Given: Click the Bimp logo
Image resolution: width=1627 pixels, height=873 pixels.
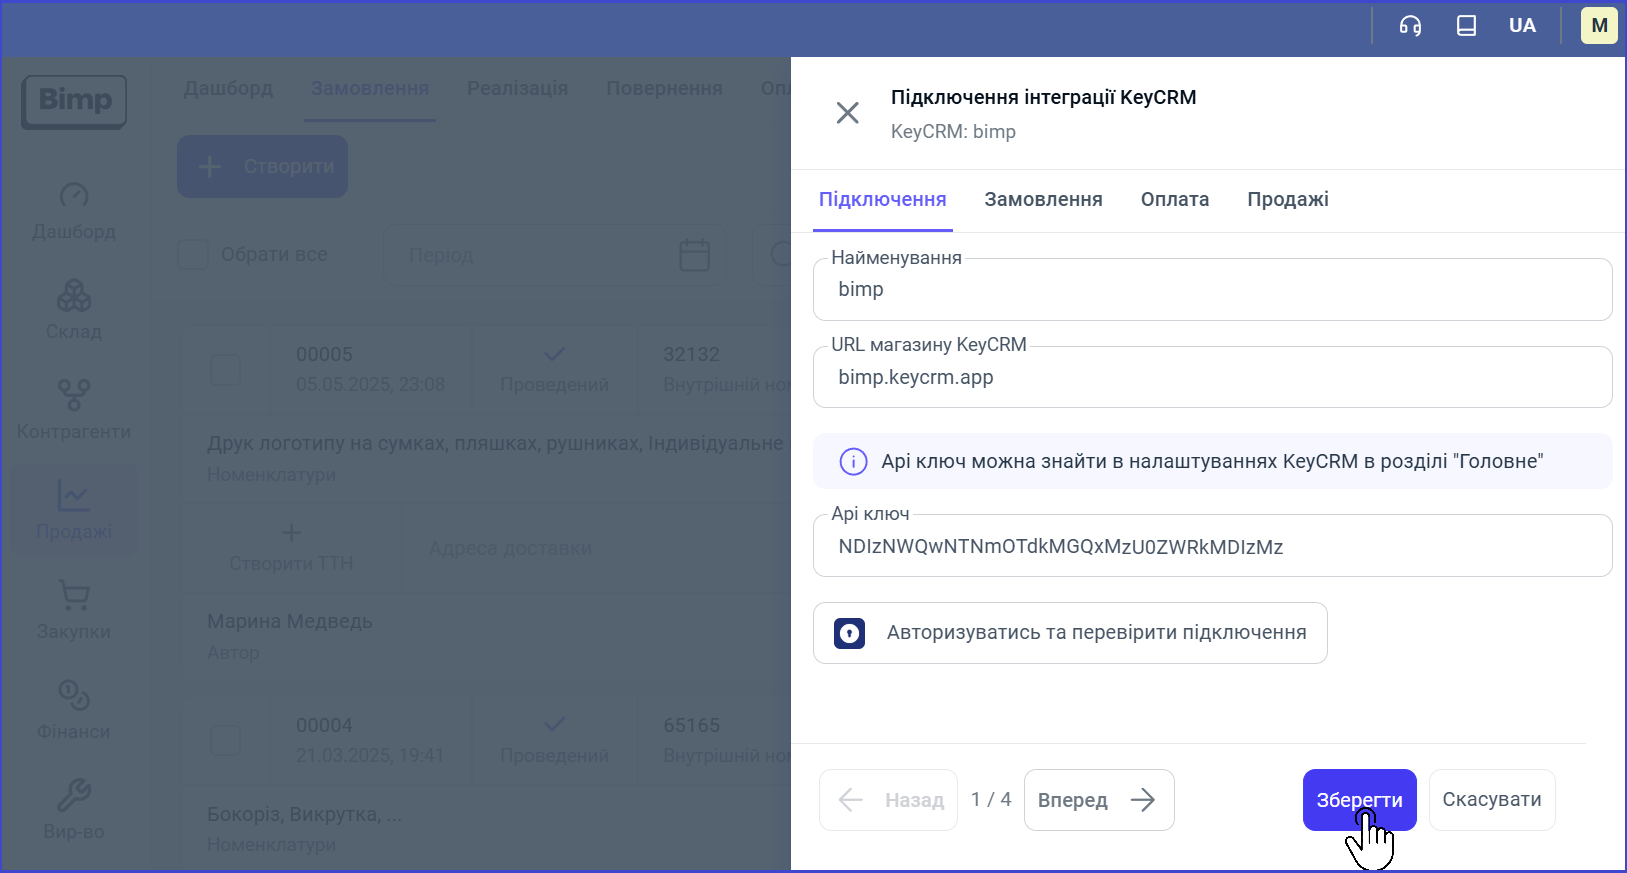Looking at the screenshot, I should pyautogui.click(x=74, y=101).
